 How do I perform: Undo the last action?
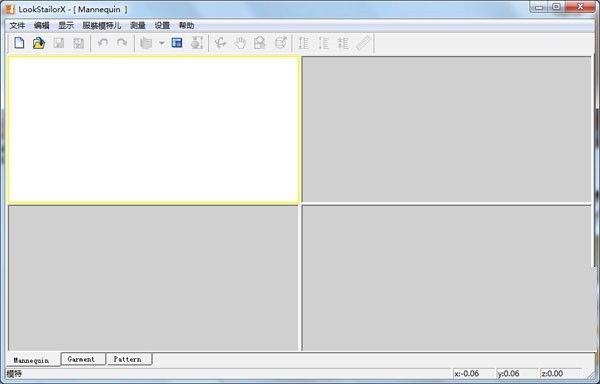click(x=103, y=43)
